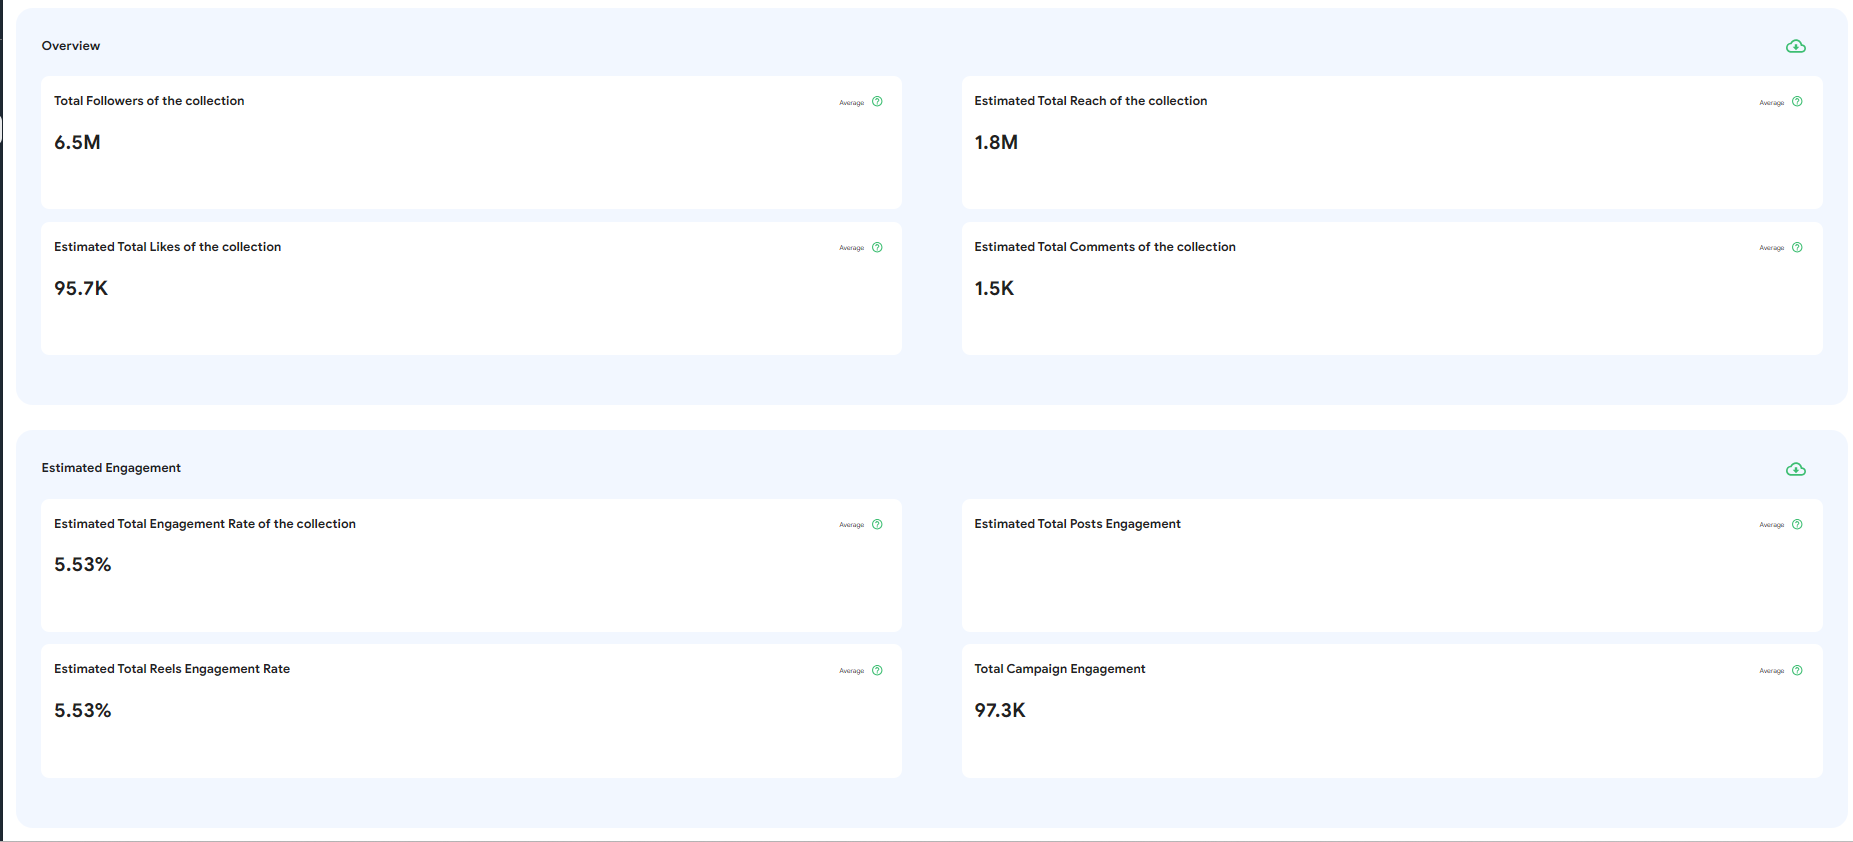The height and width of the screenshot is (842, 1853).
Task: Select the Estimated Engagement section heading
Action: pos(111,468)
